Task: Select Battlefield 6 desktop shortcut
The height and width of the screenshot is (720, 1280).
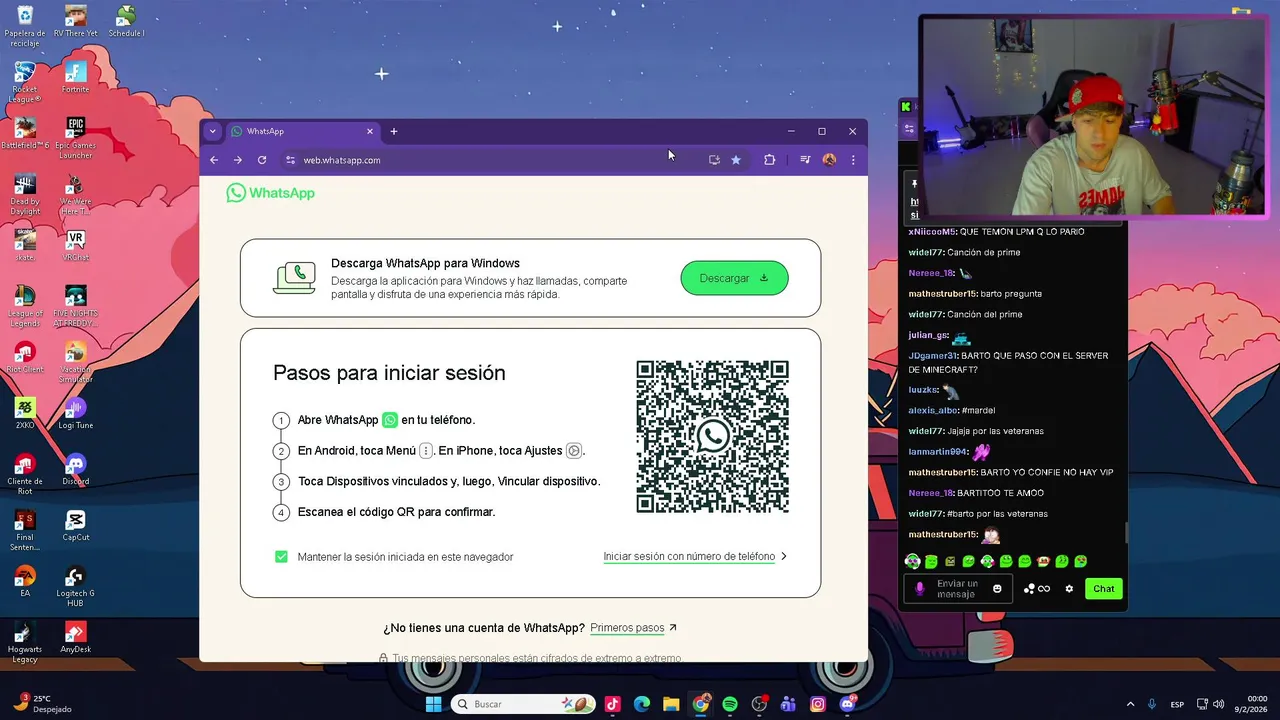Action: pos(25,134)
